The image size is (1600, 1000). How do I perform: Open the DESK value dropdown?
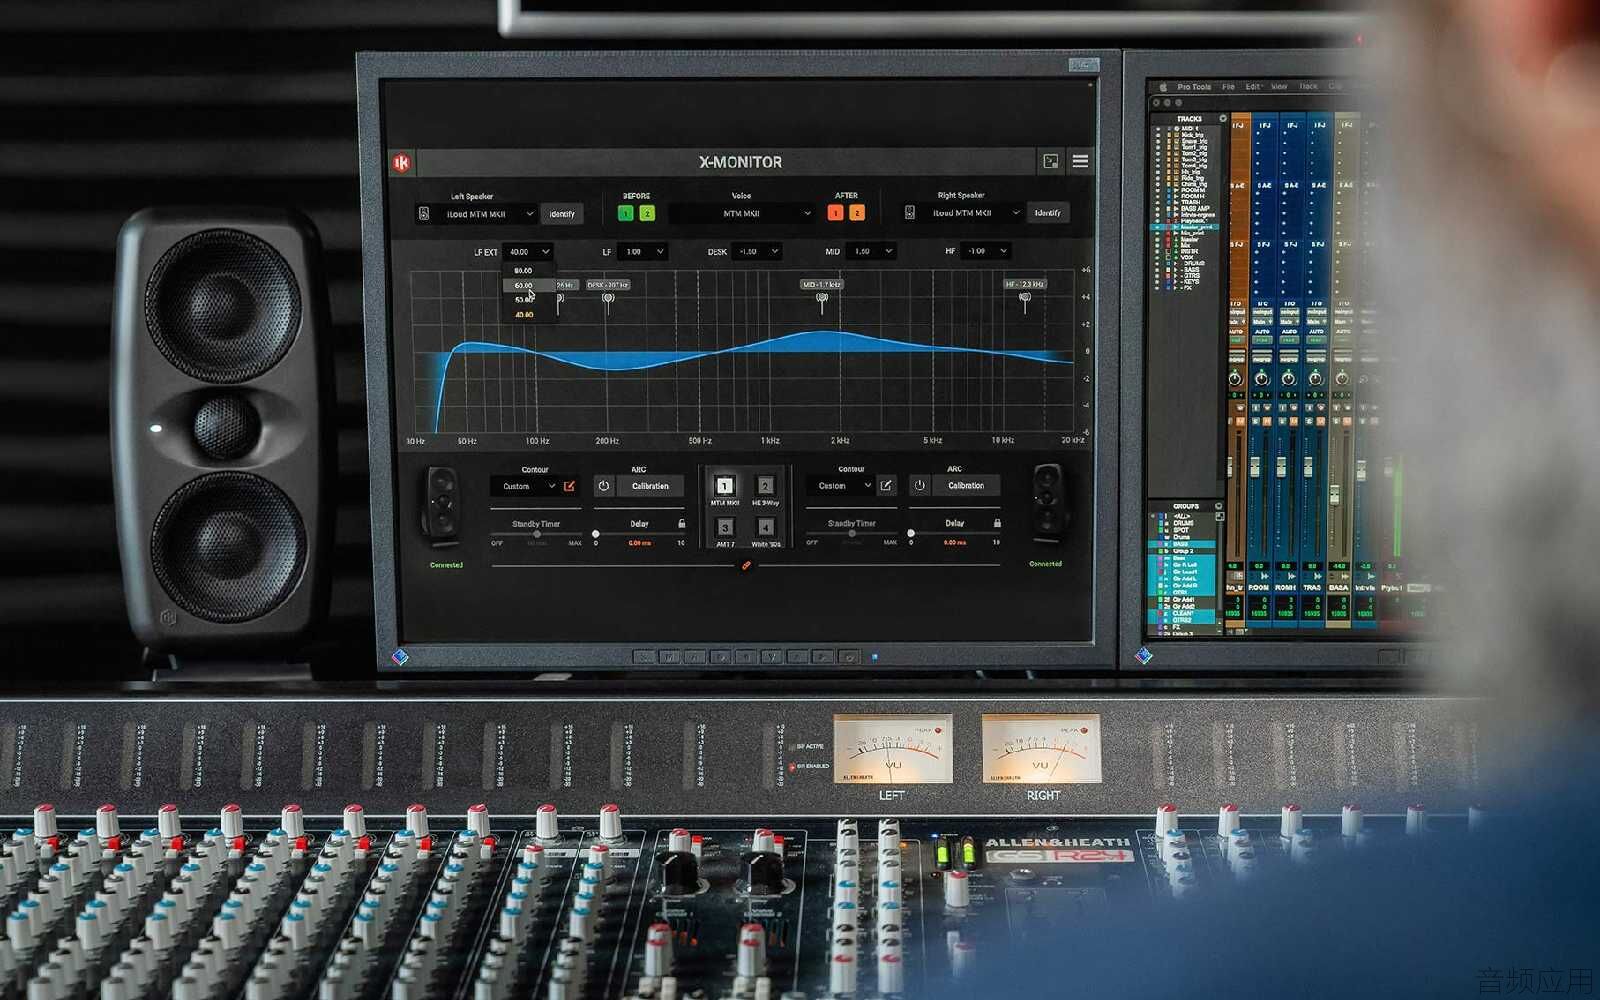click(x=757, y=252)
